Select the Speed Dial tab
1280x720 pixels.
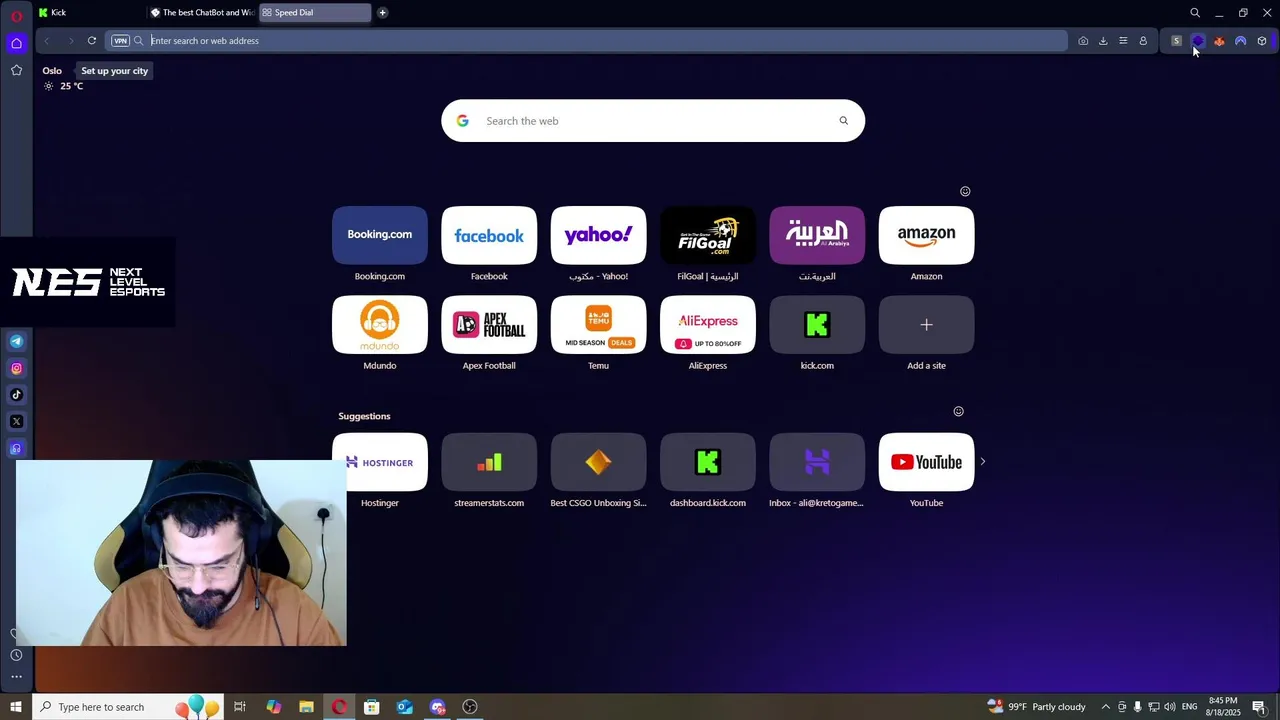[314, 13]
